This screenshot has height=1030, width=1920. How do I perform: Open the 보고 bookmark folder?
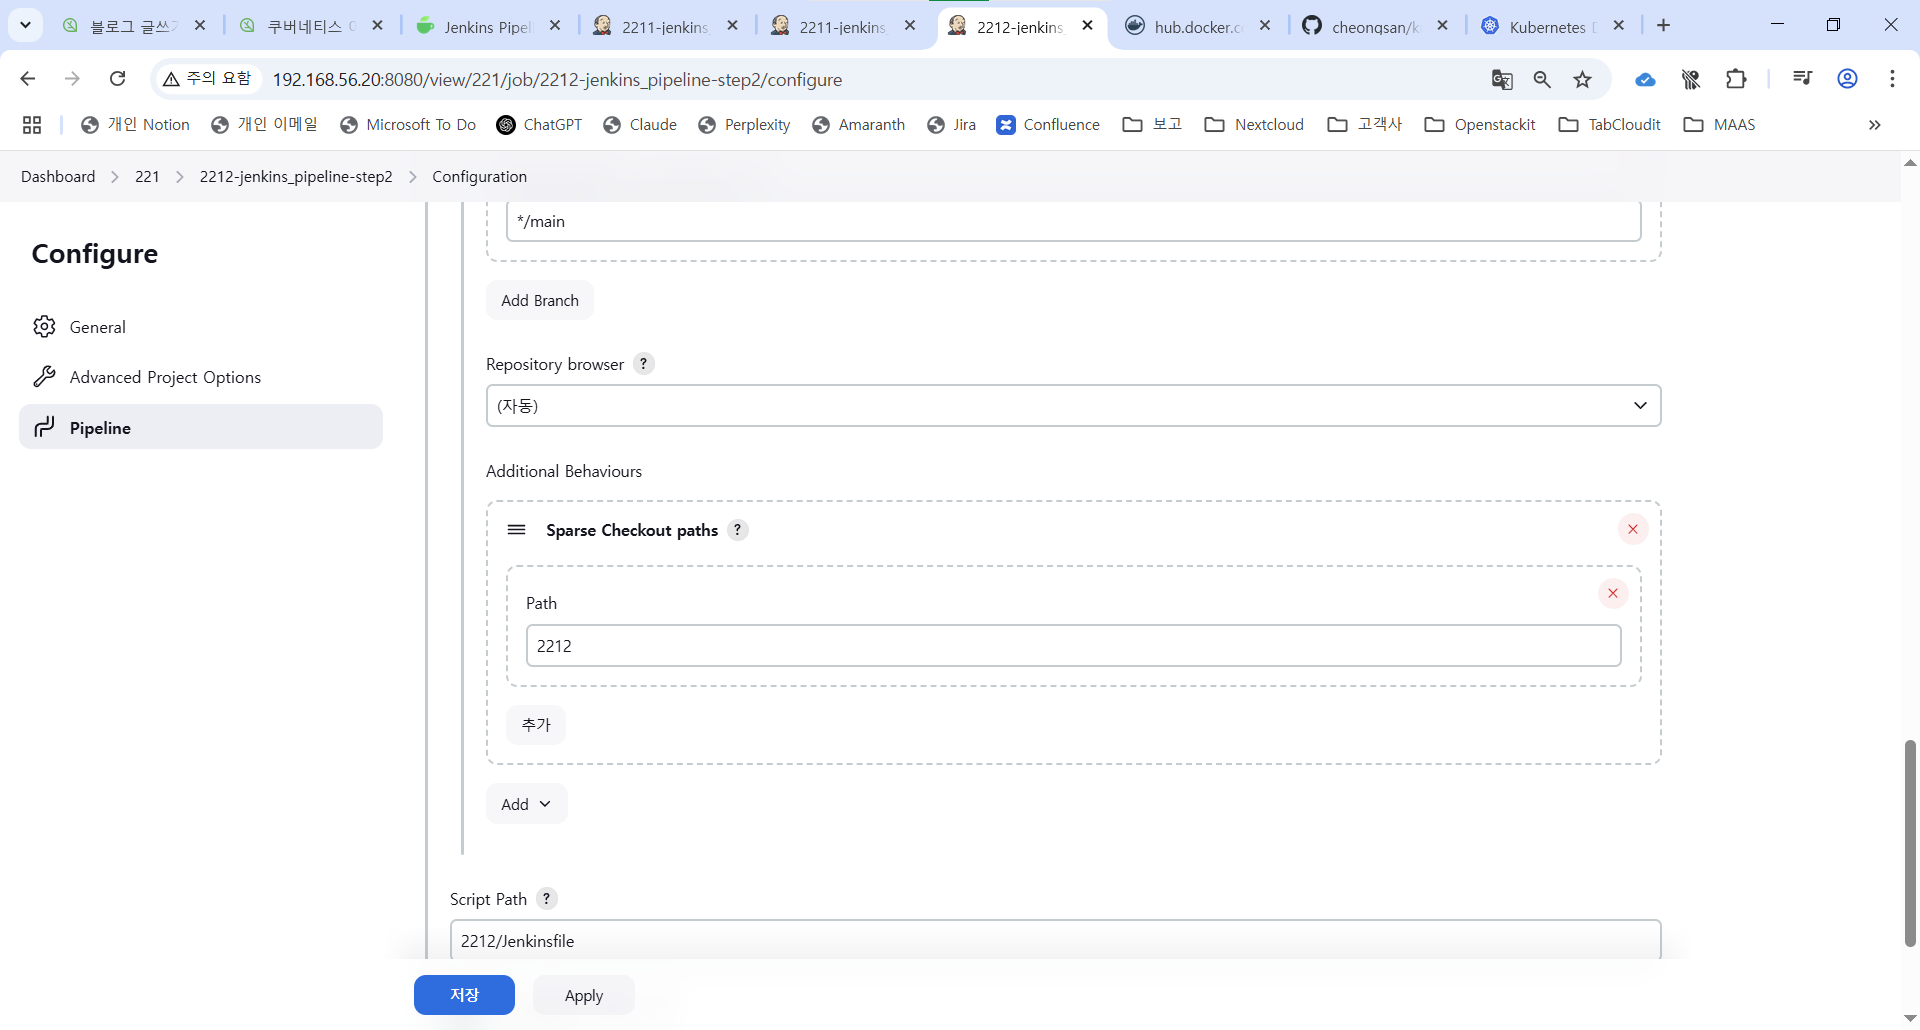1152,125
